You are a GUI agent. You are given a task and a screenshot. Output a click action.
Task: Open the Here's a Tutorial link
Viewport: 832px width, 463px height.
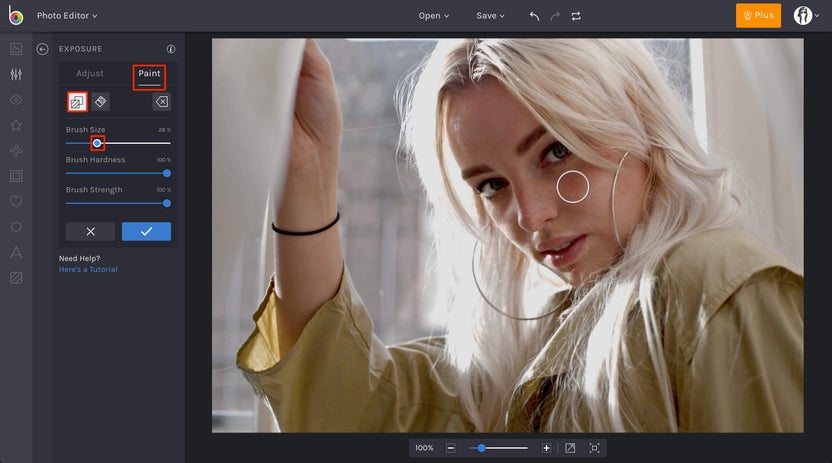click(88, 269)
